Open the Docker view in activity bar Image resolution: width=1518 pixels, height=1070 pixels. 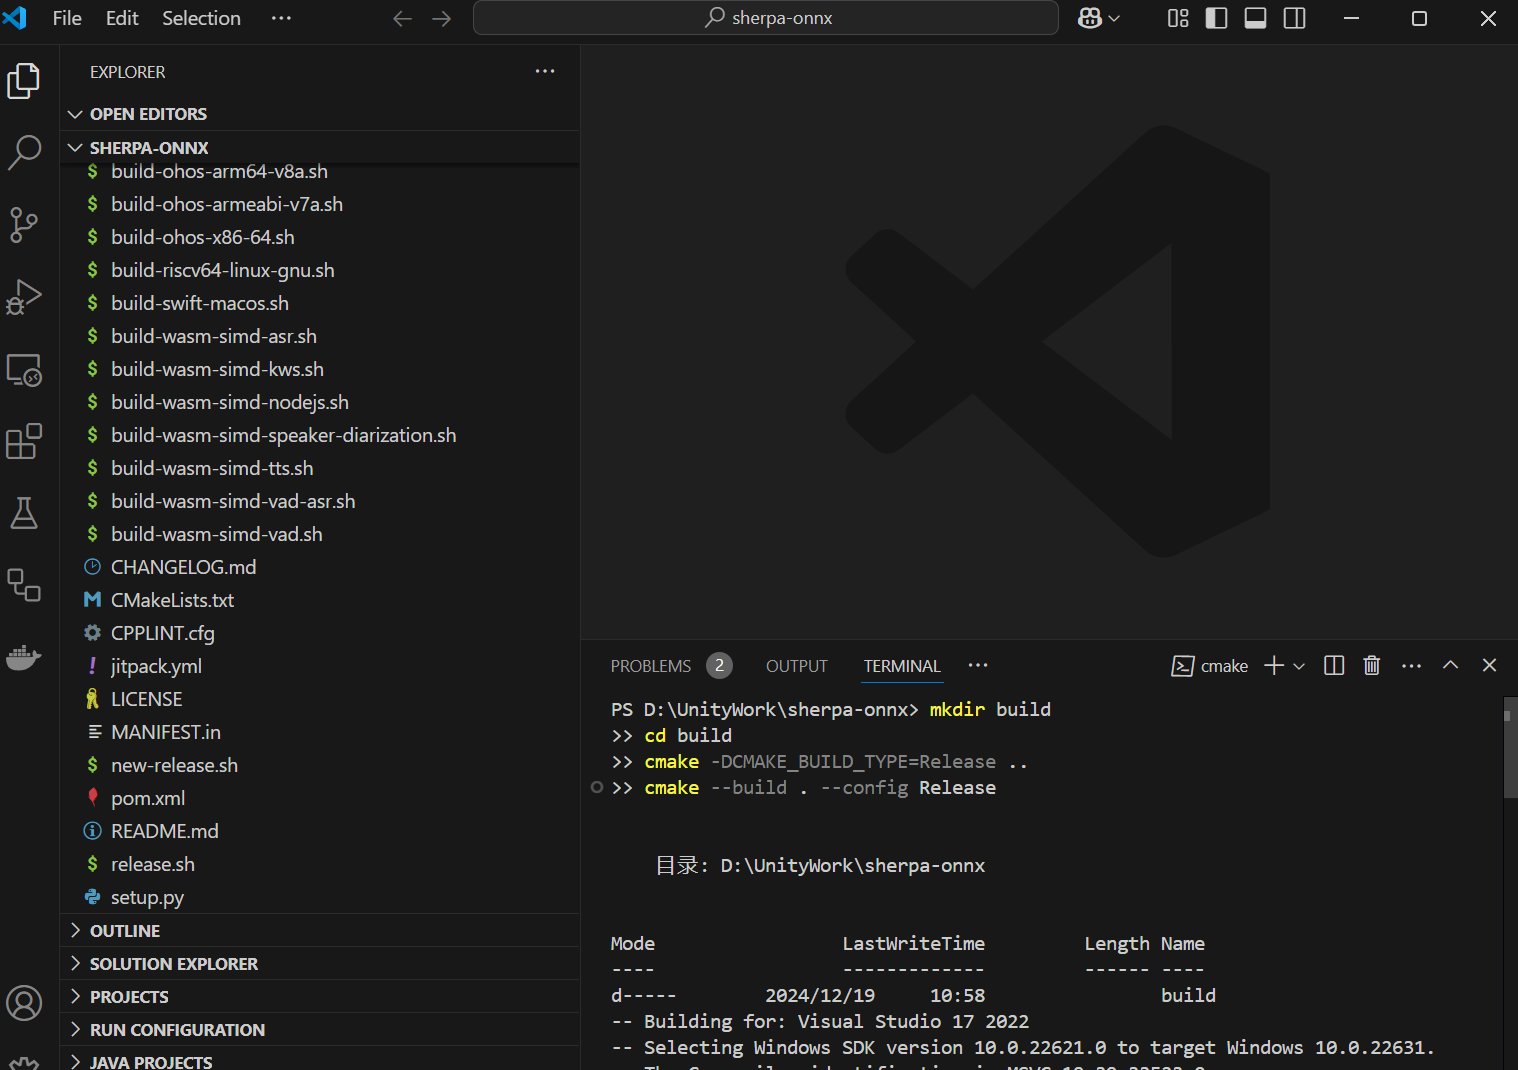24,657
